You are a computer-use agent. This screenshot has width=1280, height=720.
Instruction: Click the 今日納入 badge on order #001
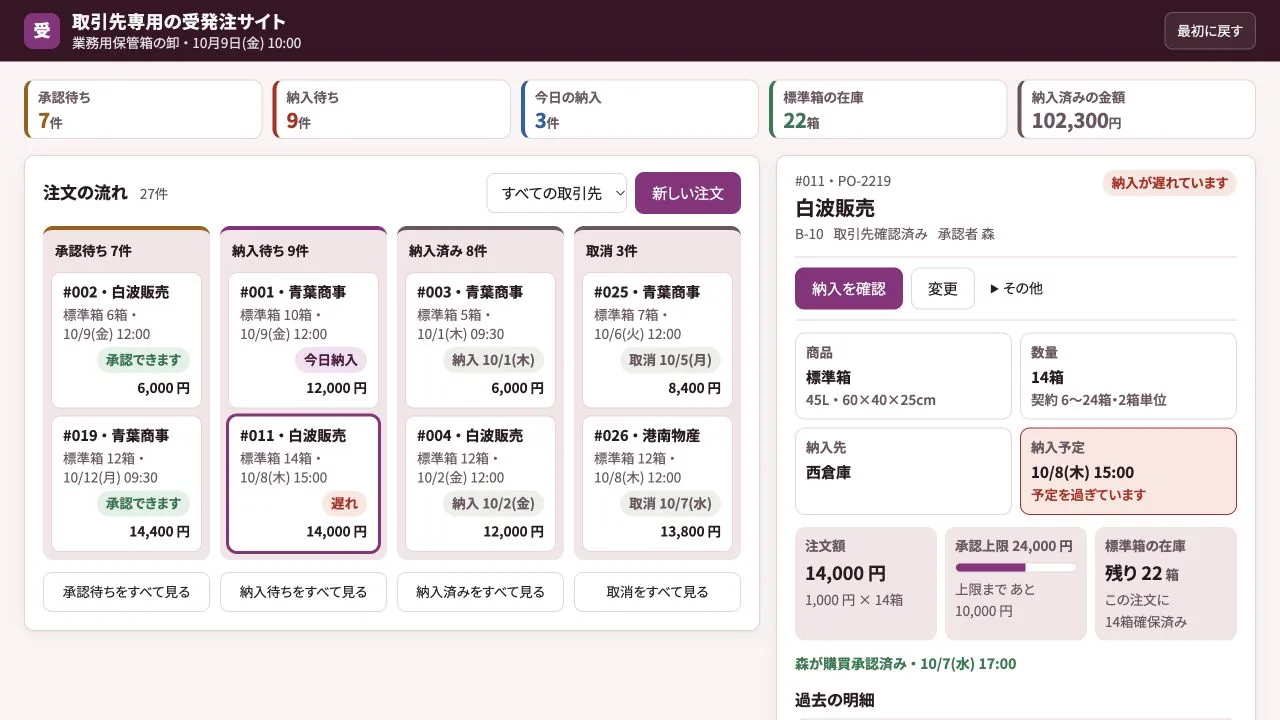coord(331,360)
